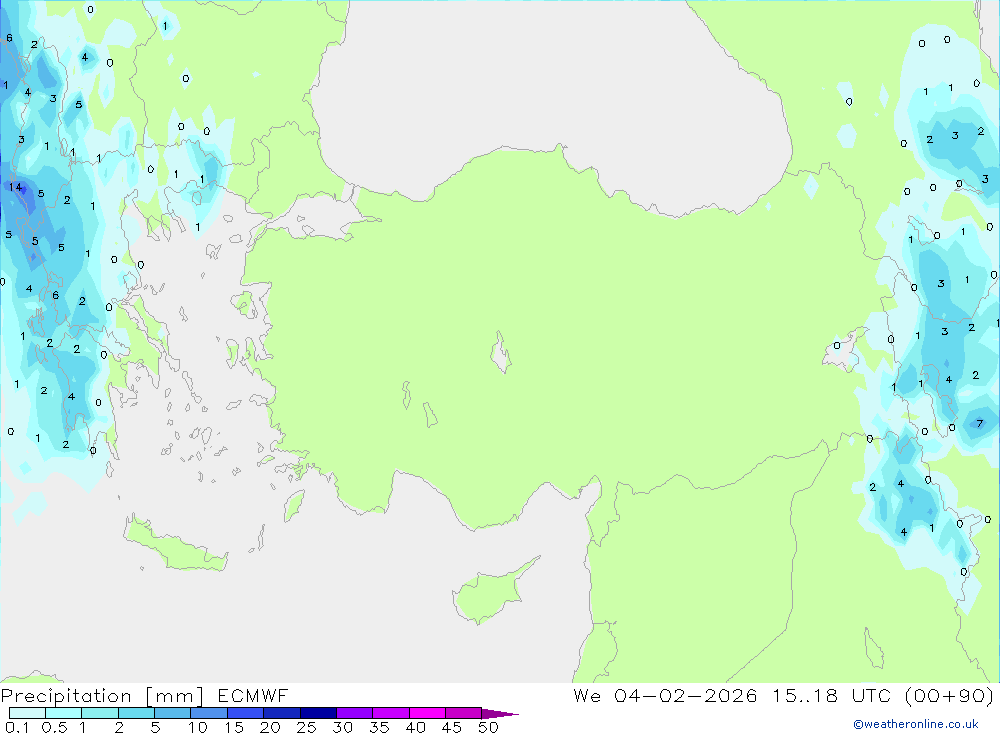Select the 5–10 mm legend color box
The width and height of the screenshot is (1000, 733).
pos(172,713)
